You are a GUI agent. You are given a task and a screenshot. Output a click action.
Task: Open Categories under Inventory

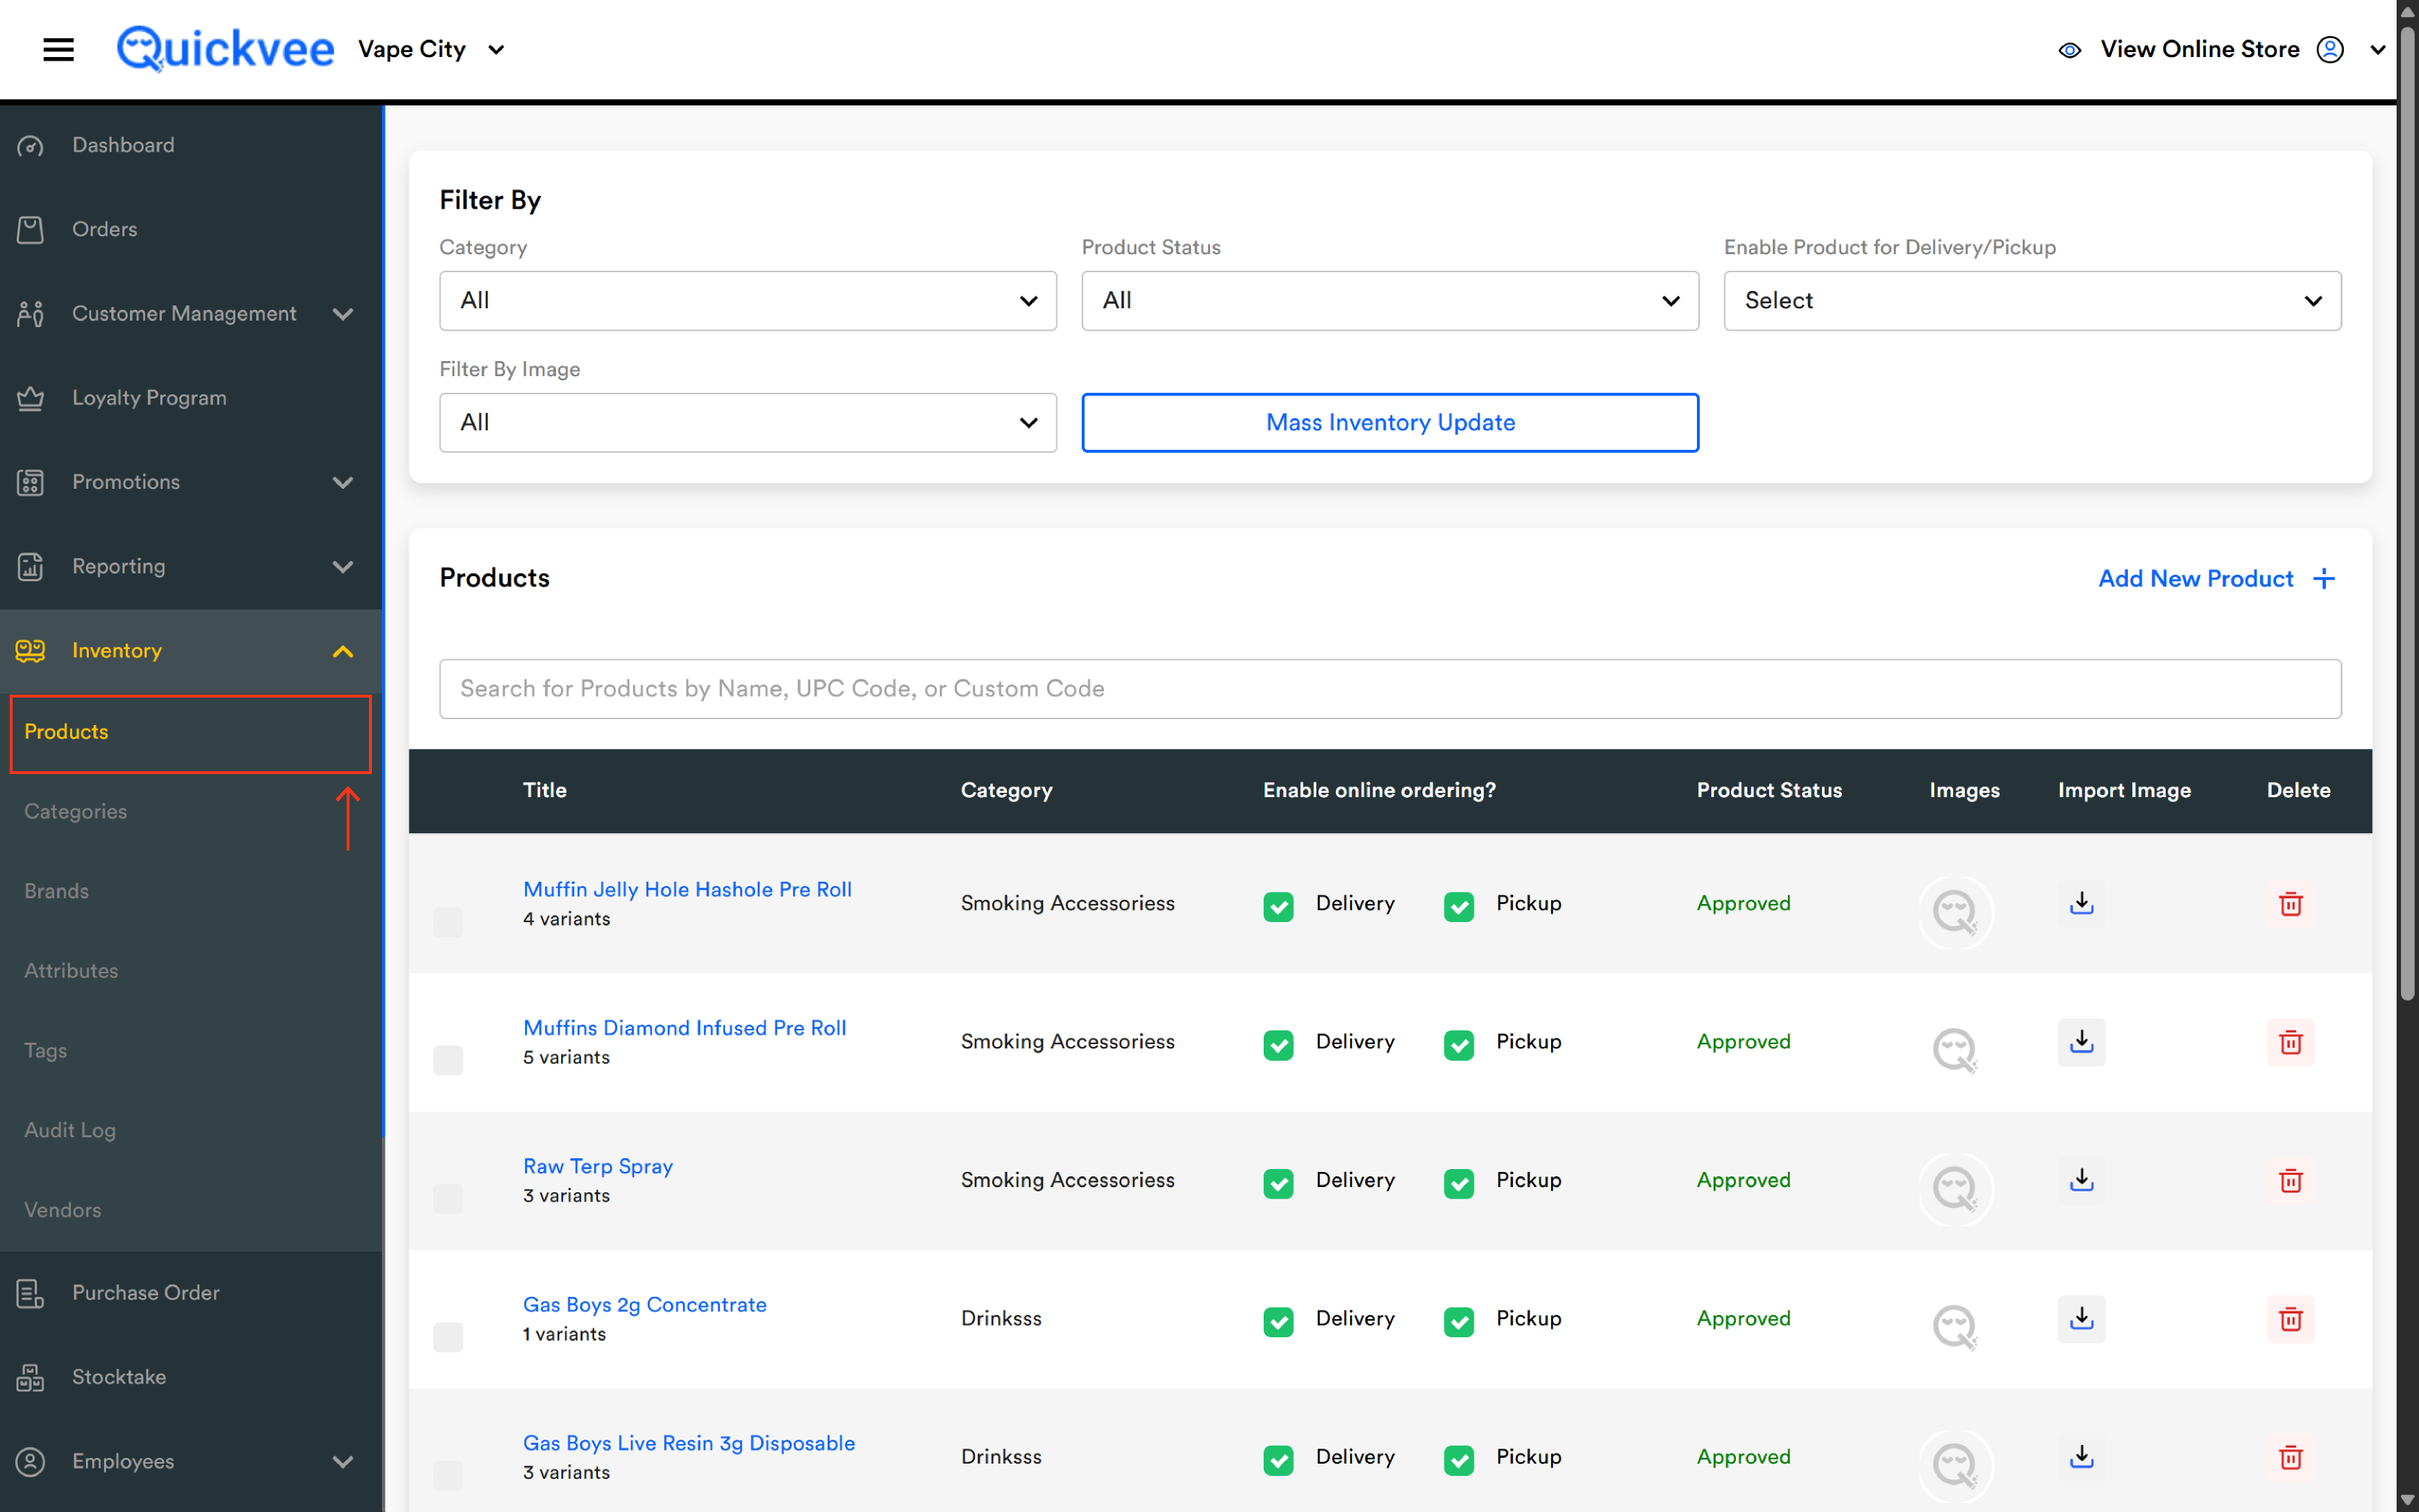pyautogui.click(x=76, y=811)
